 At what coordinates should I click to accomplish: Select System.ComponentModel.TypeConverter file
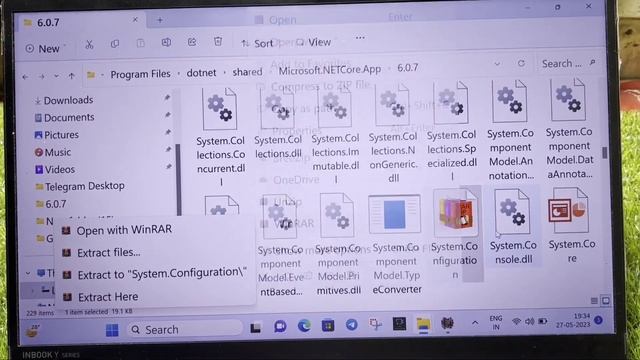pos(396,244)
